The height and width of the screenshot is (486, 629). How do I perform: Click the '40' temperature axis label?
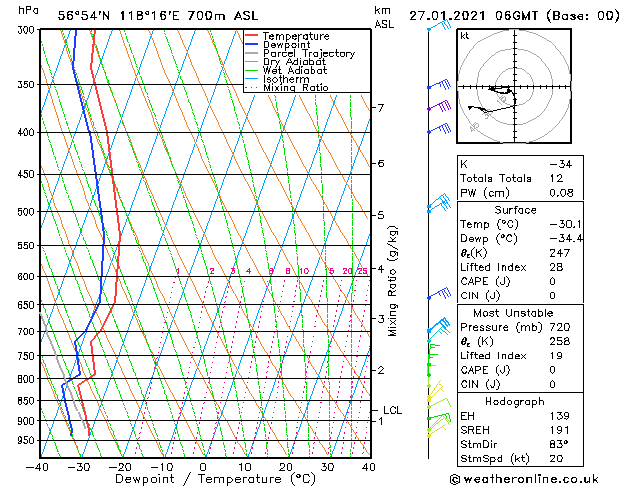[x=368, y=467]
